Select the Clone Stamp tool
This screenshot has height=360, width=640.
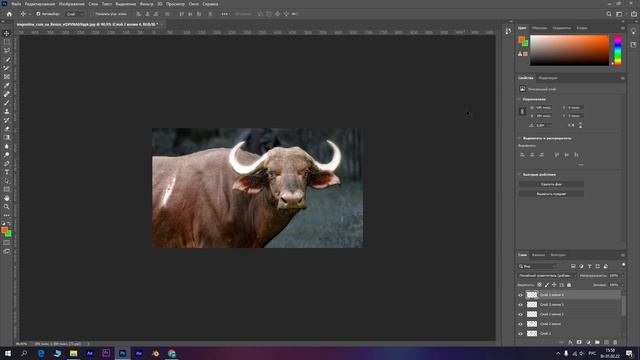[x=7, y=111]
